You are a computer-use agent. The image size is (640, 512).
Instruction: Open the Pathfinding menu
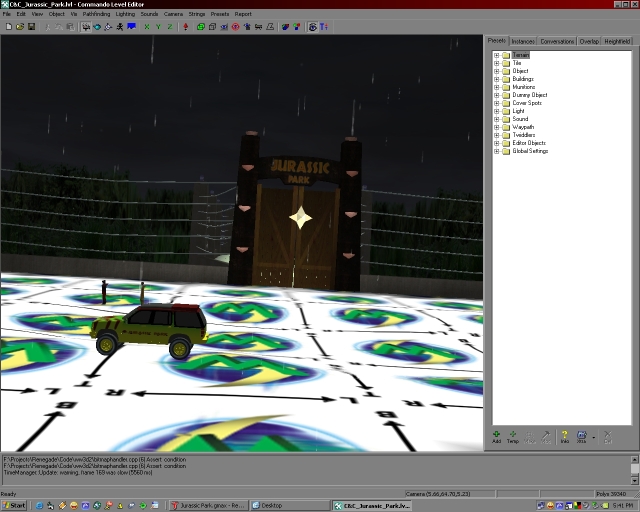click(96, 15)
